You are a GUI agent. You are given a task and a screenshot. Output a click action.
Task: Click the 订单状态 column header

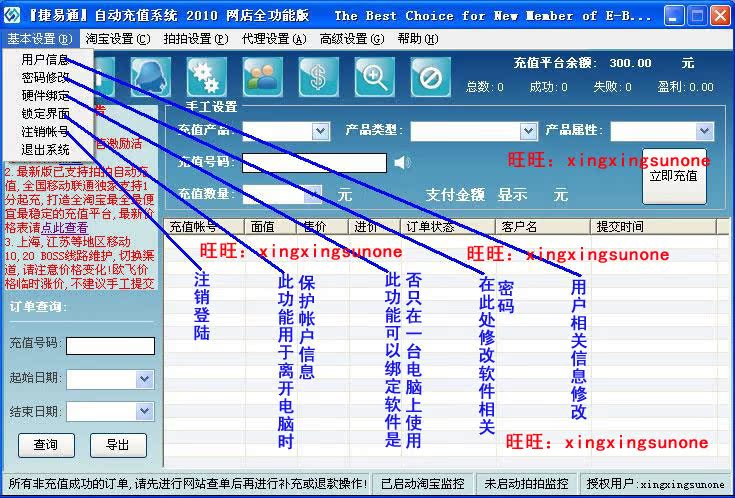448,227
